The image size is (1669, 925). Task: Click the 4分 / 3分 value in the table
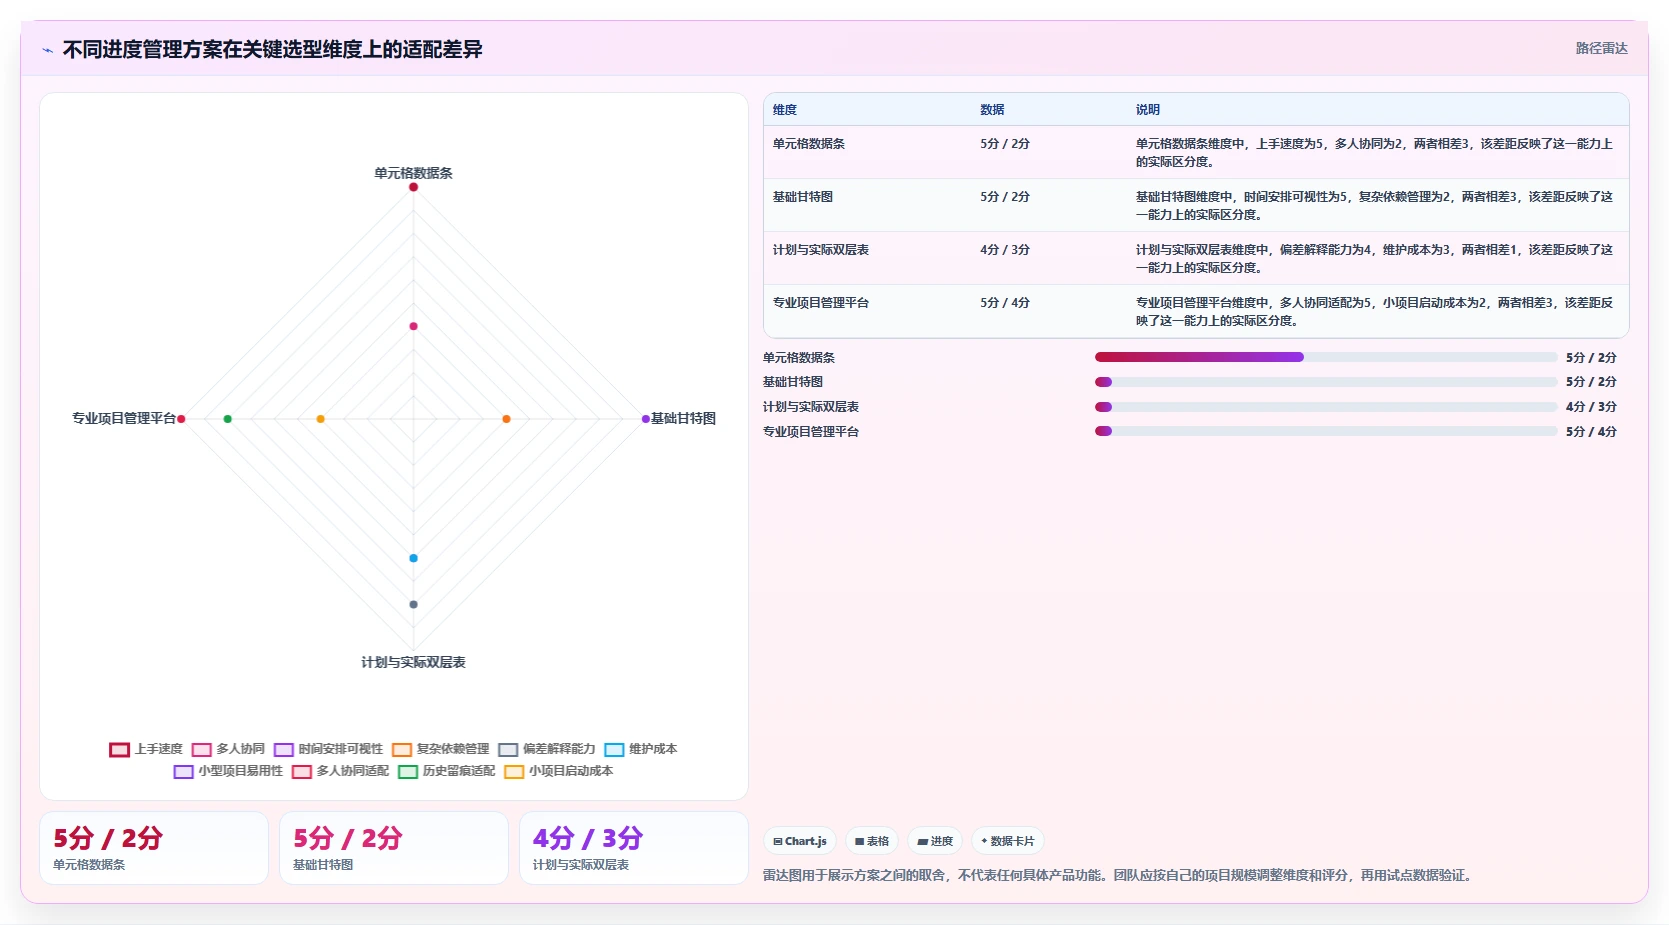pyautogui.click(x=1005, y=250)
